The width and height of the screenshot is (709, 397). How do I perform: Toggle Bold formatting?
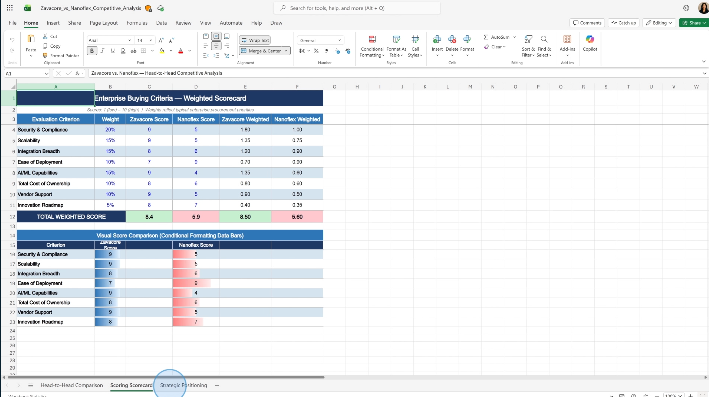(x=92, y=51)
